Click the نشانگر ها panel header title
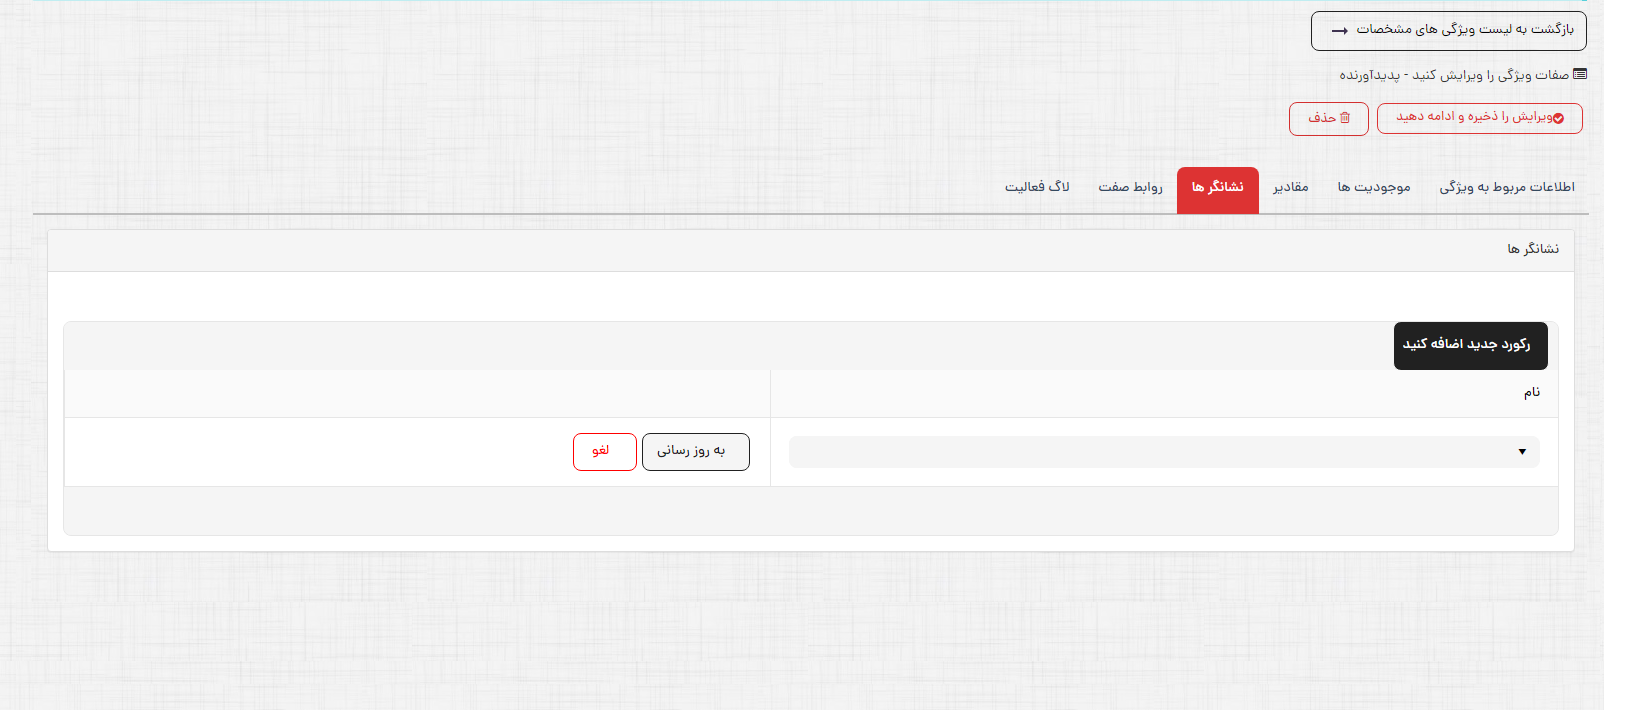The image size is (1629, 710). 1533,249
